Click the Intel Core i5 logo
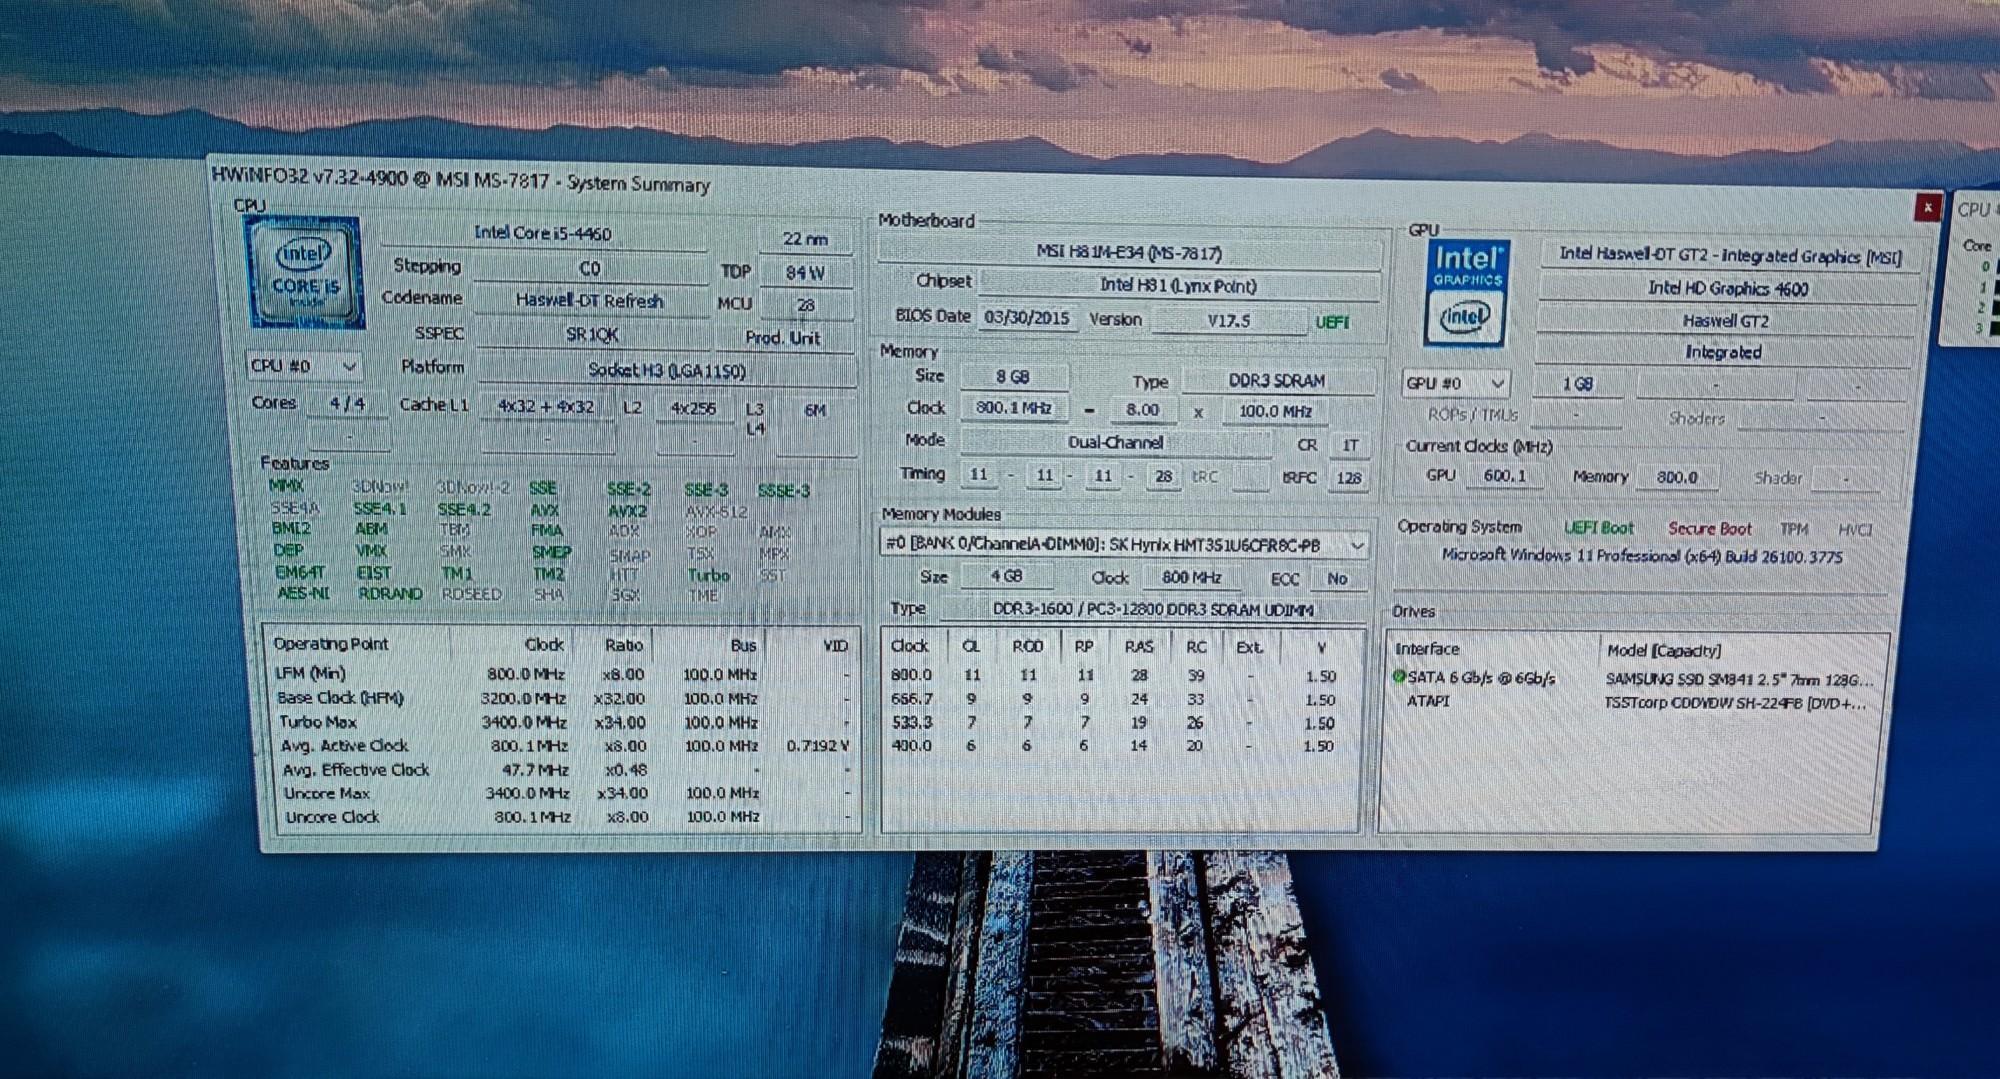 click(x=306, y=272)
